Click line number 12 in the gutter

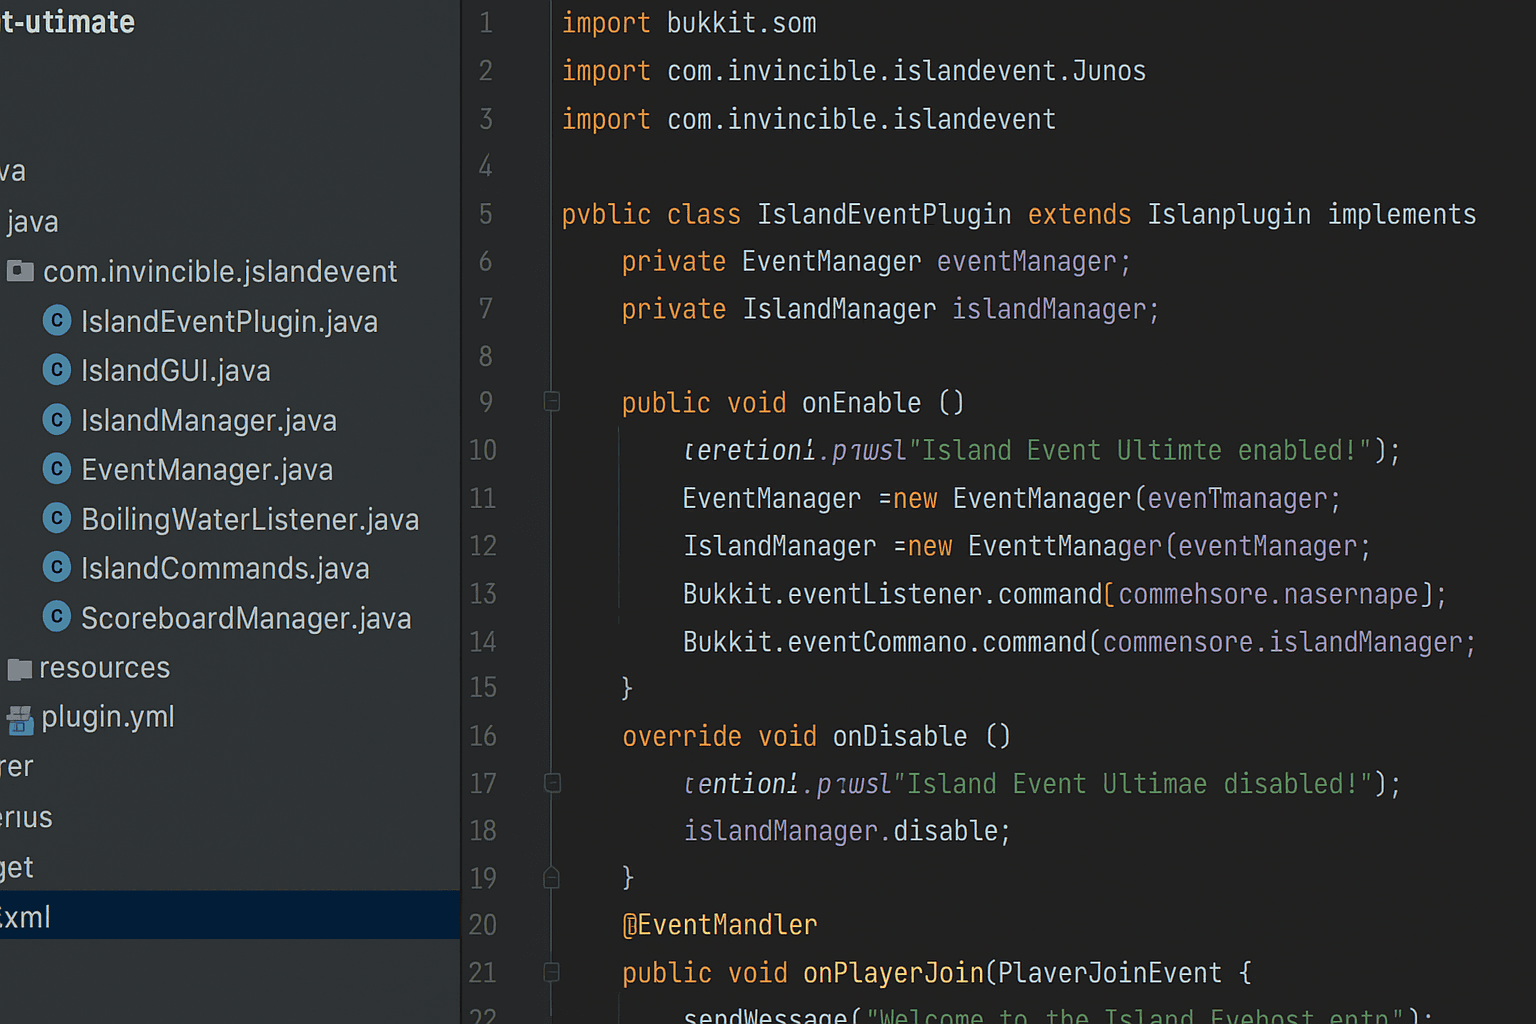coord(483,545)
